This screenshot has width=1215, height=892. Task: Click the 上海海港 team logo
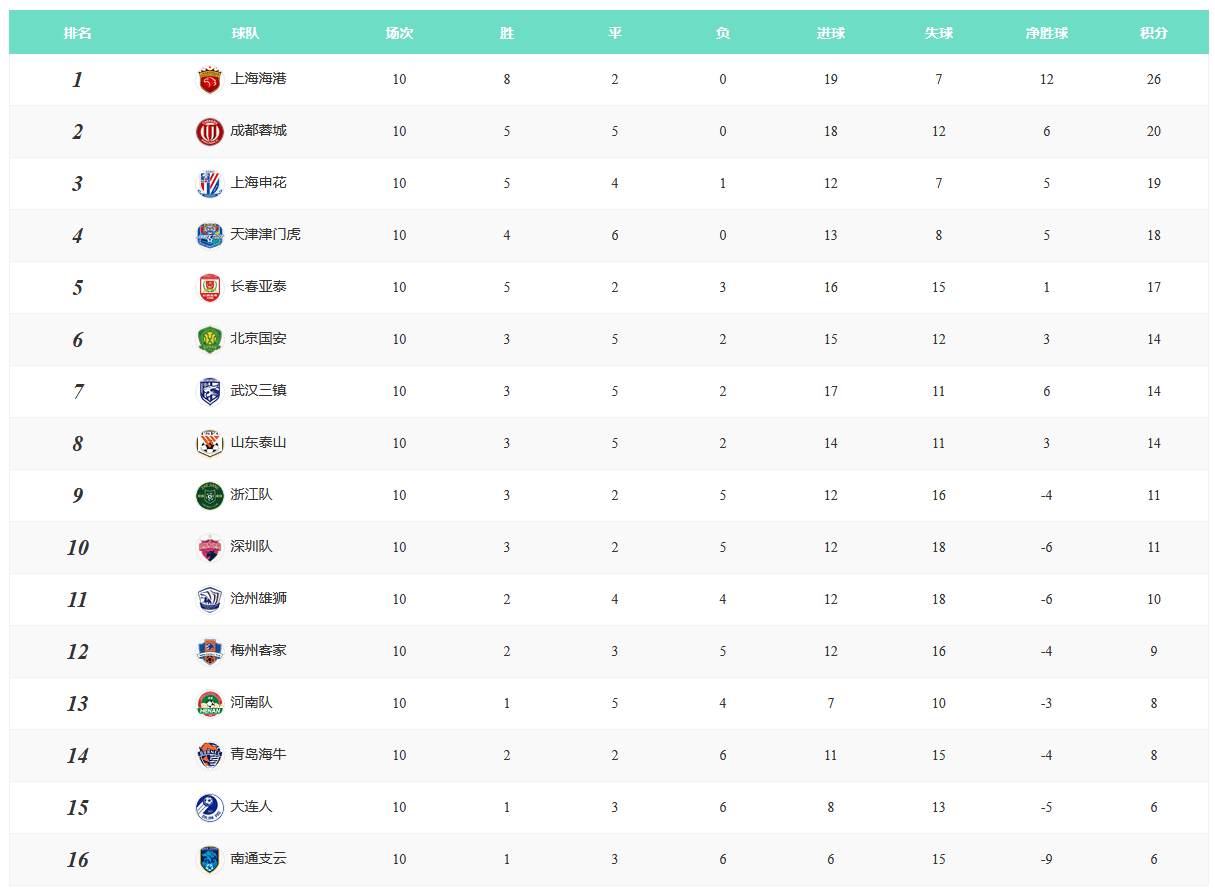[x=209, y=80]
